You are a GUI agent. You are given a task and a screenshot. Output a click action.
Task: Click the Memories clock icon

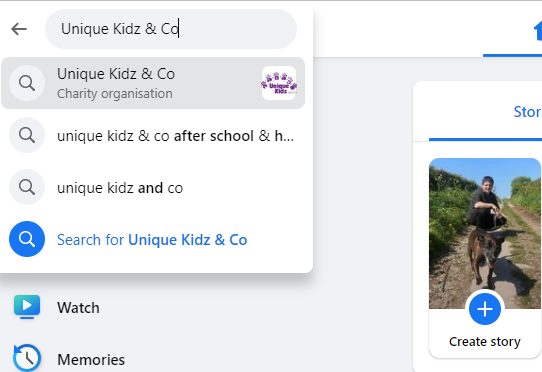(x=27, y=358)
